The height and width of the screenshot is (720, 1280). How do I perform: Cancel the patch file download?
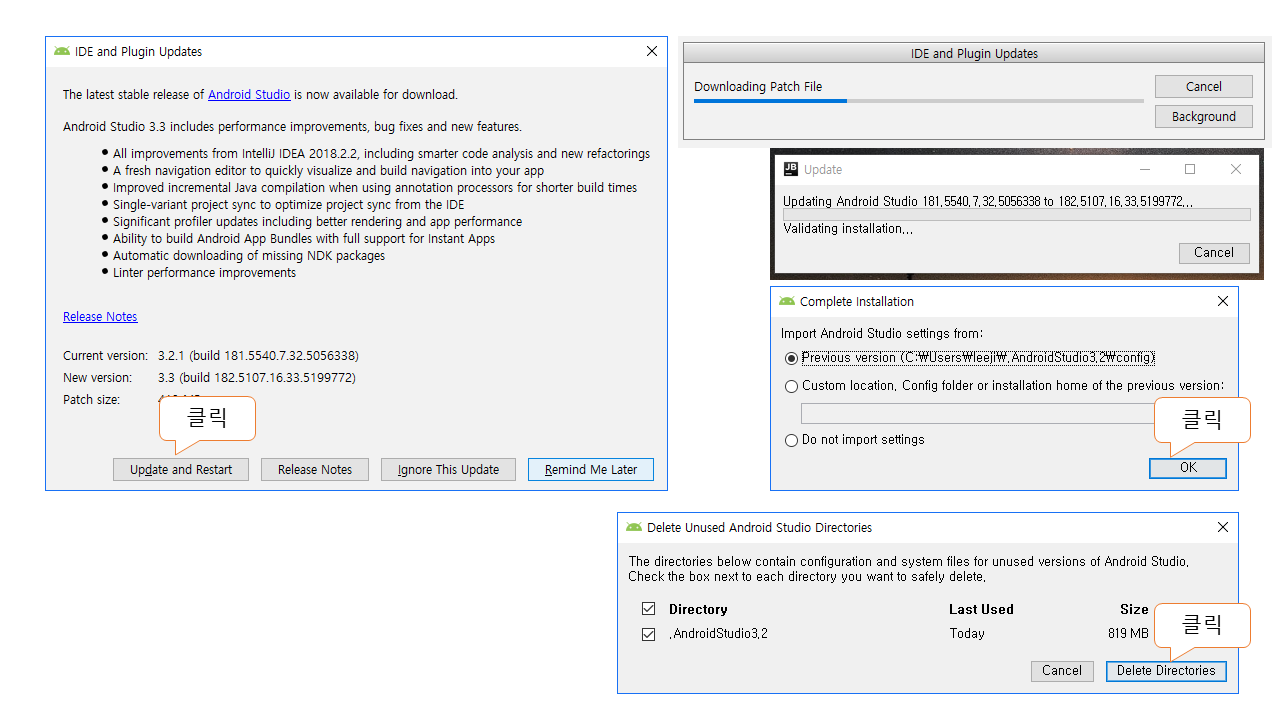pos(1203,87)
